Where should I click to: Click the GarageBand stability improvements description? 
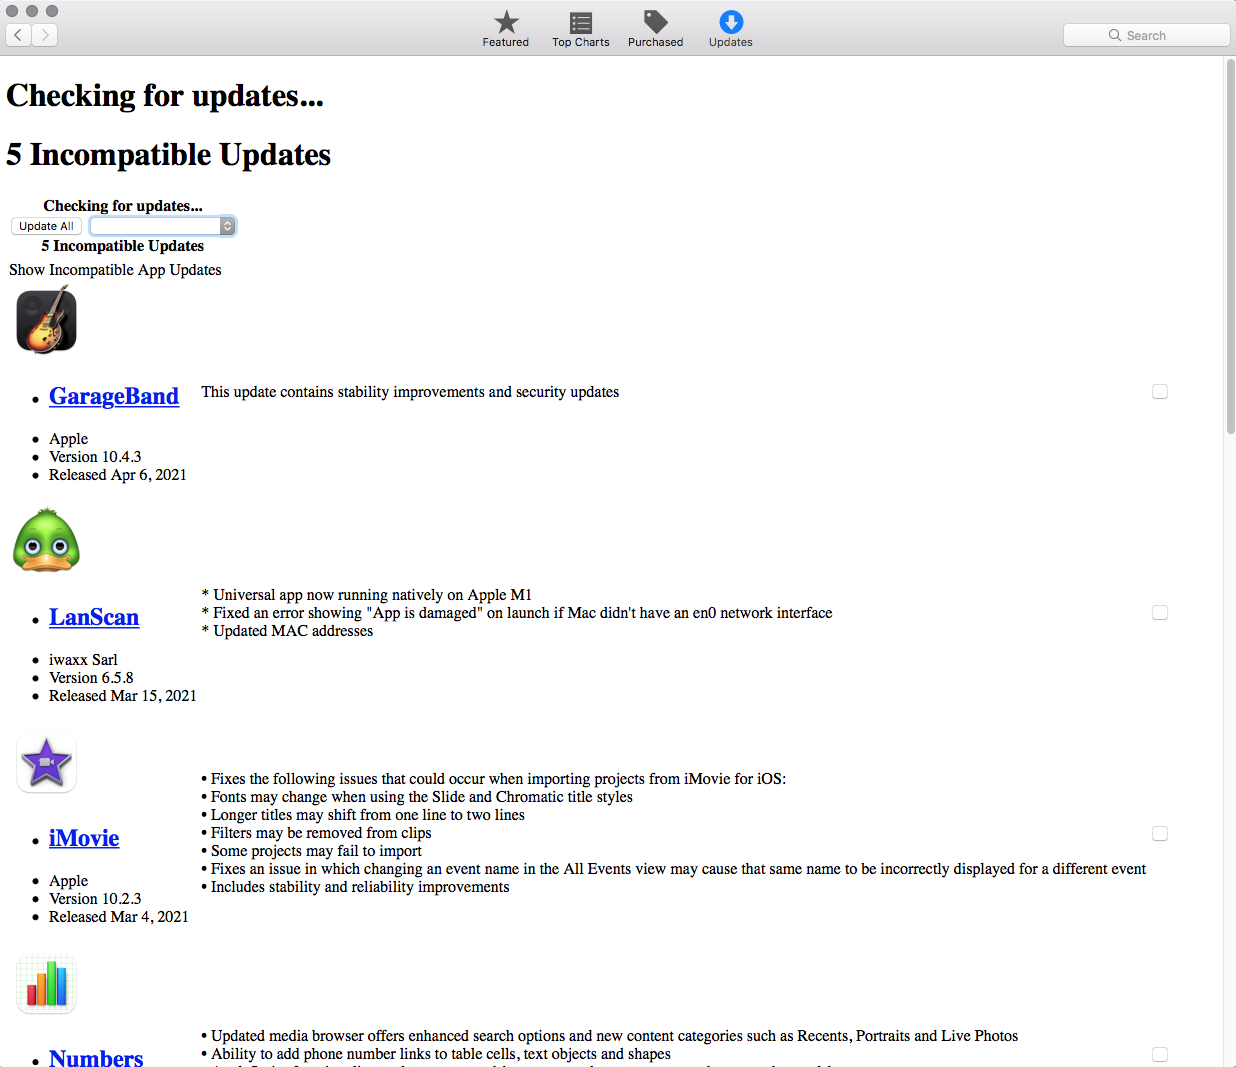[410, 392]
